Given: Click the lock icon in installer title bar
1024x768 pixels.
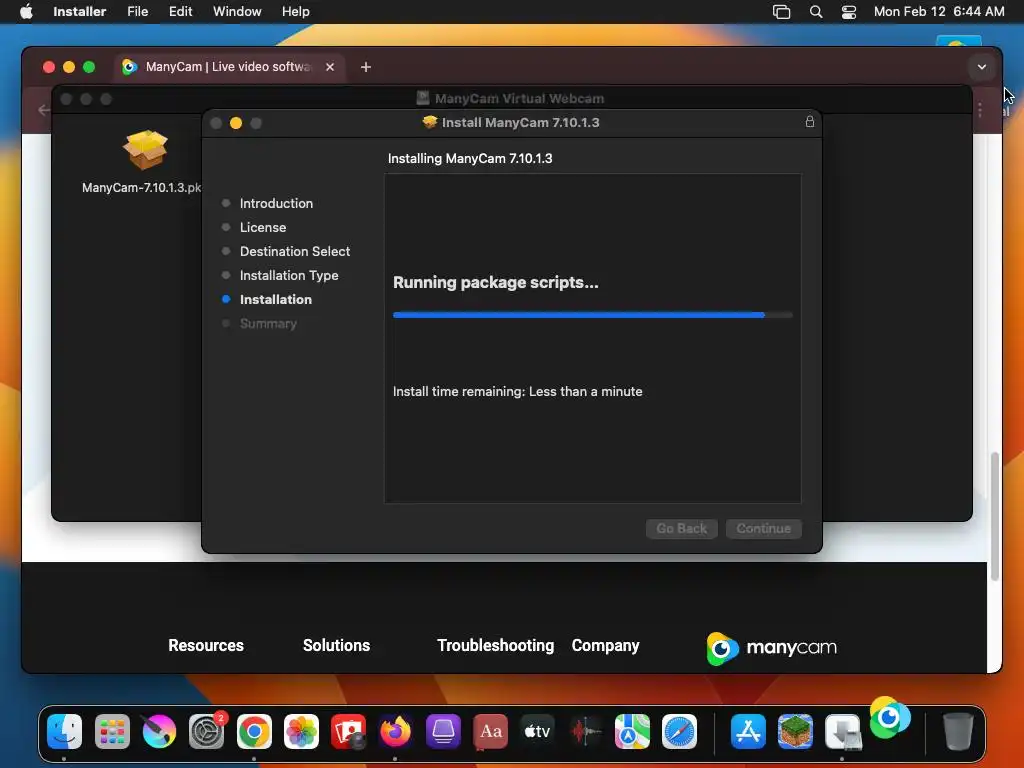Looking at the screenshot, I should click(810, 121).
